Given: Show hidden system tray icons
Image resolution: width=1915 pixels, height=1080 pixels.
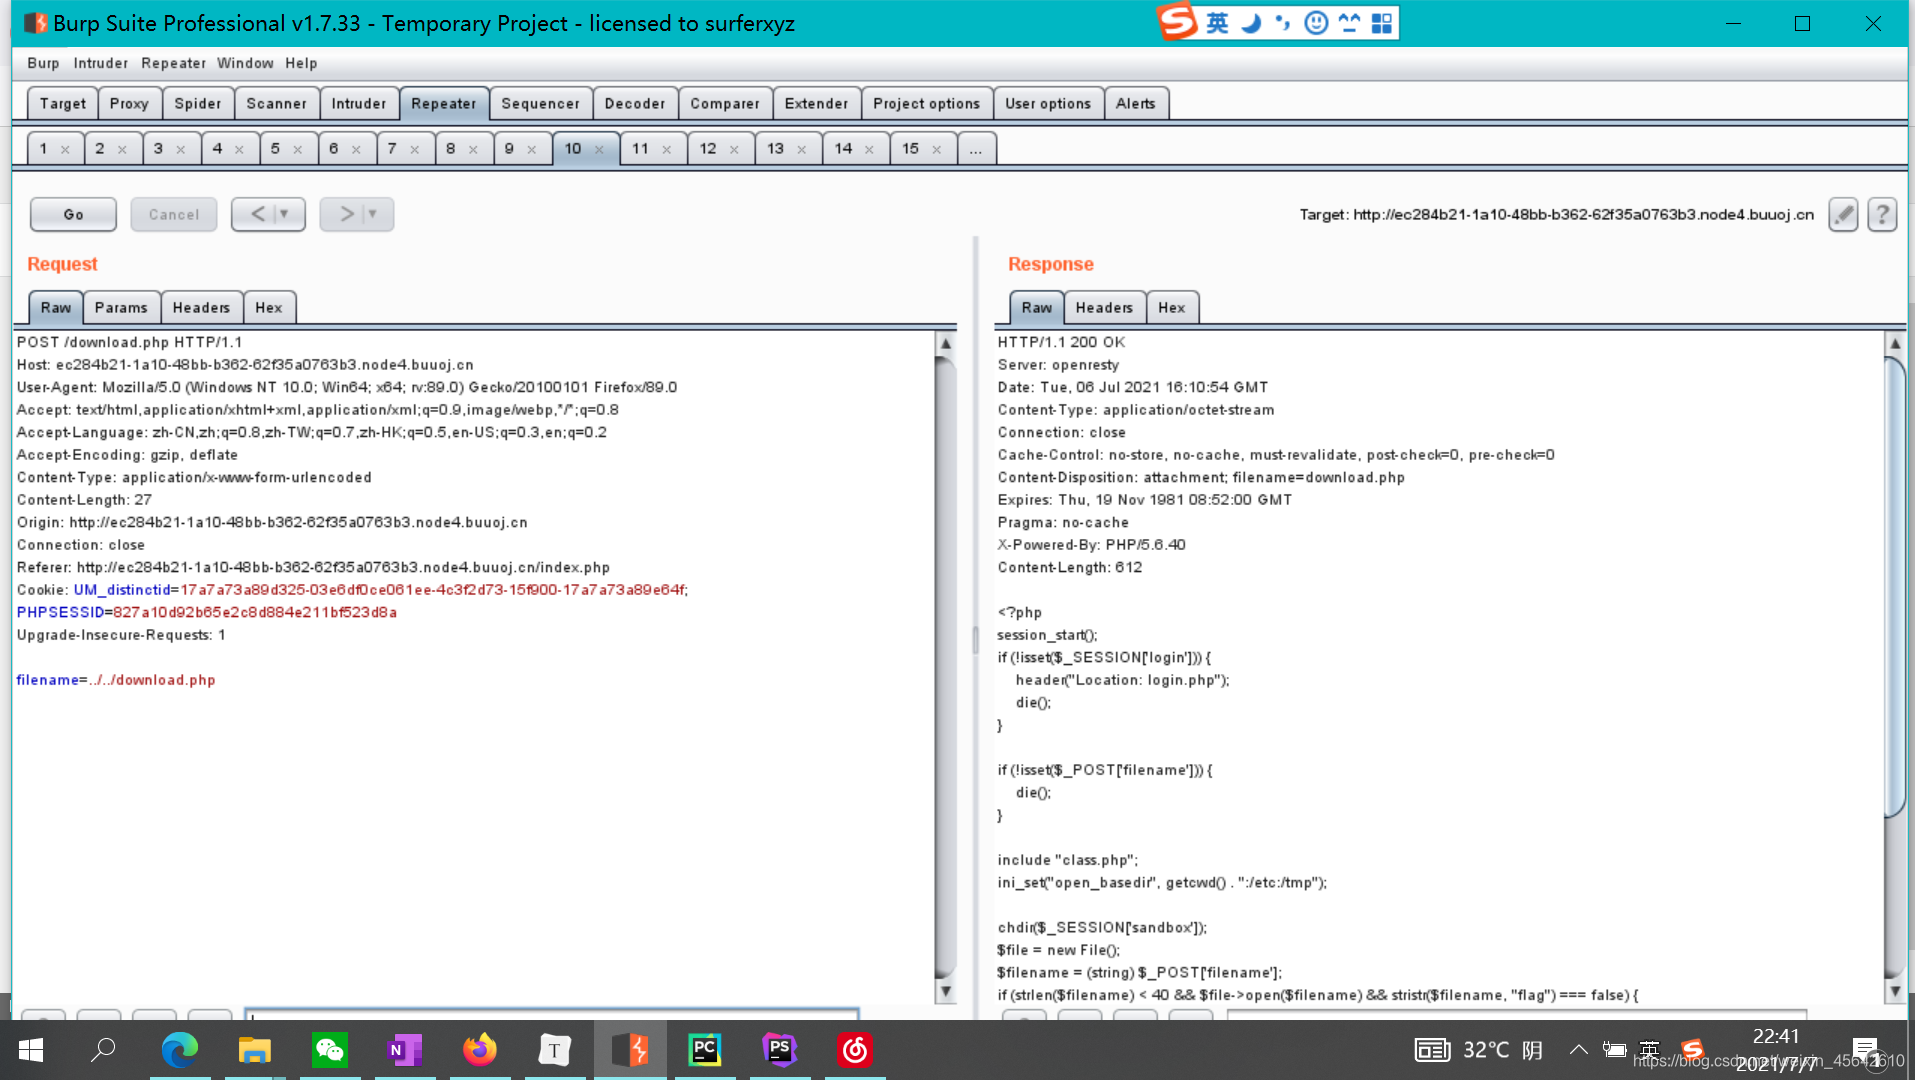Looking at the screenshot, I should 1578,1050.
